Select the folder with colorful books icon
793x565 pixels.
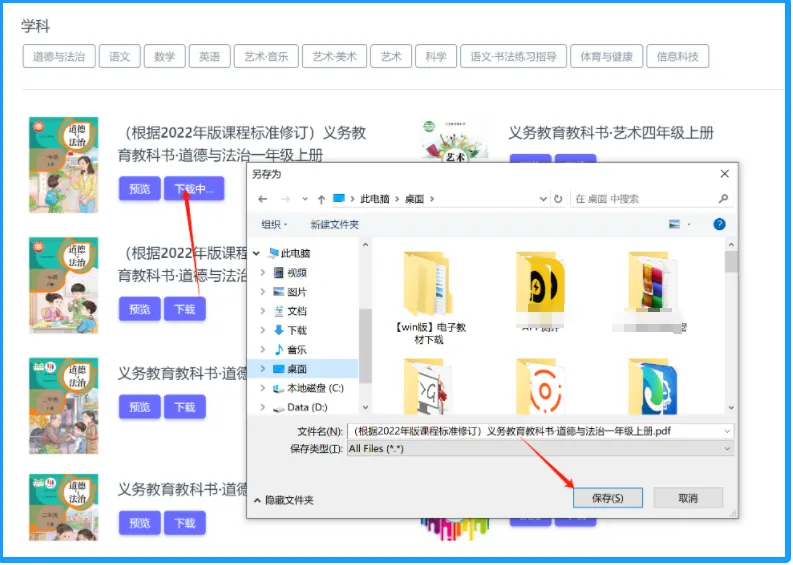(x=652, y=292)
